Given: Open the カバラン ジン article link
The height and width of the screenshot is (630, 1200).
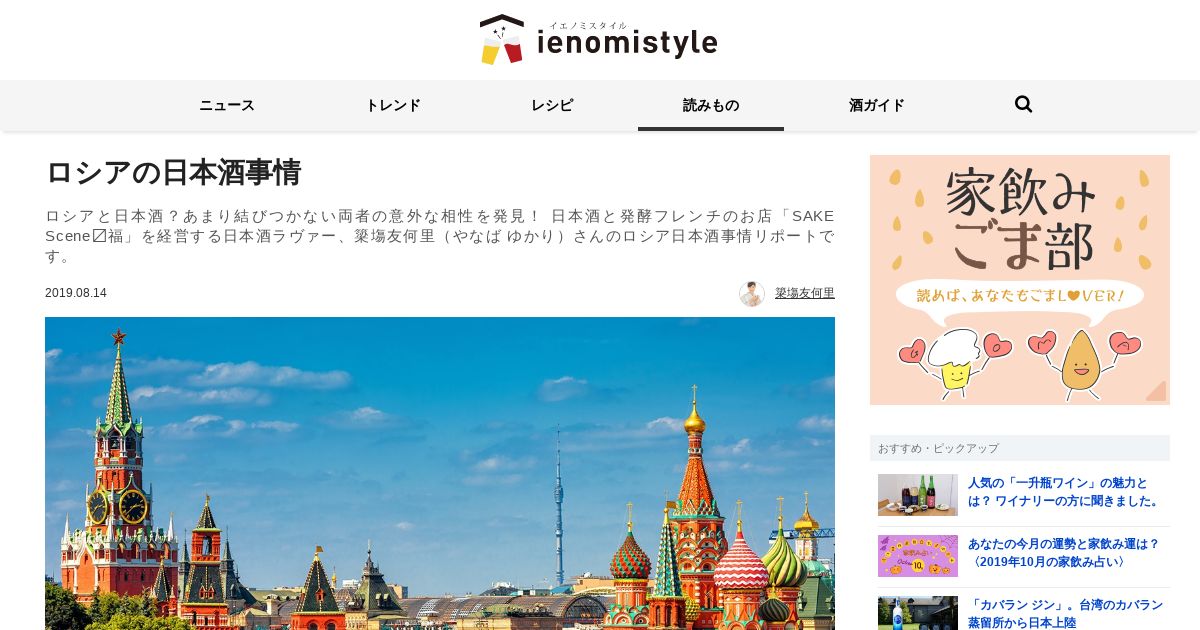Looking at the screenshot, I should click(x=1065, y=614).
